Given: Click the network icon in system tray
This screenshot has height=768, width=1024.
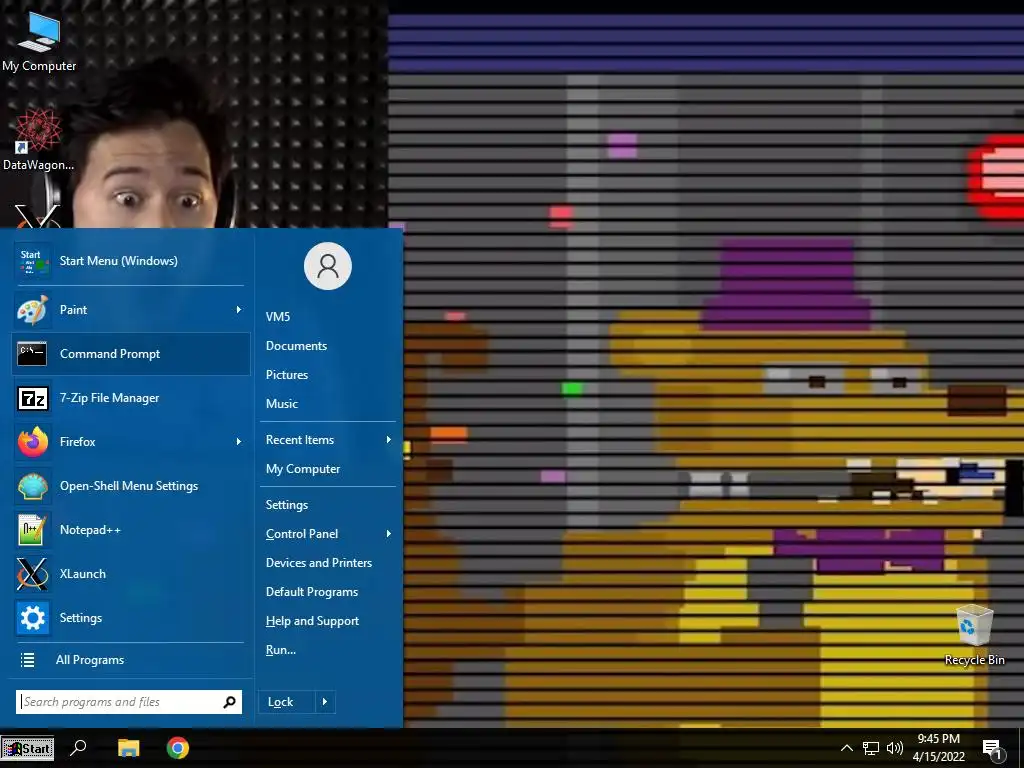Looking at the screenshot, I should (x=871, y=748).
